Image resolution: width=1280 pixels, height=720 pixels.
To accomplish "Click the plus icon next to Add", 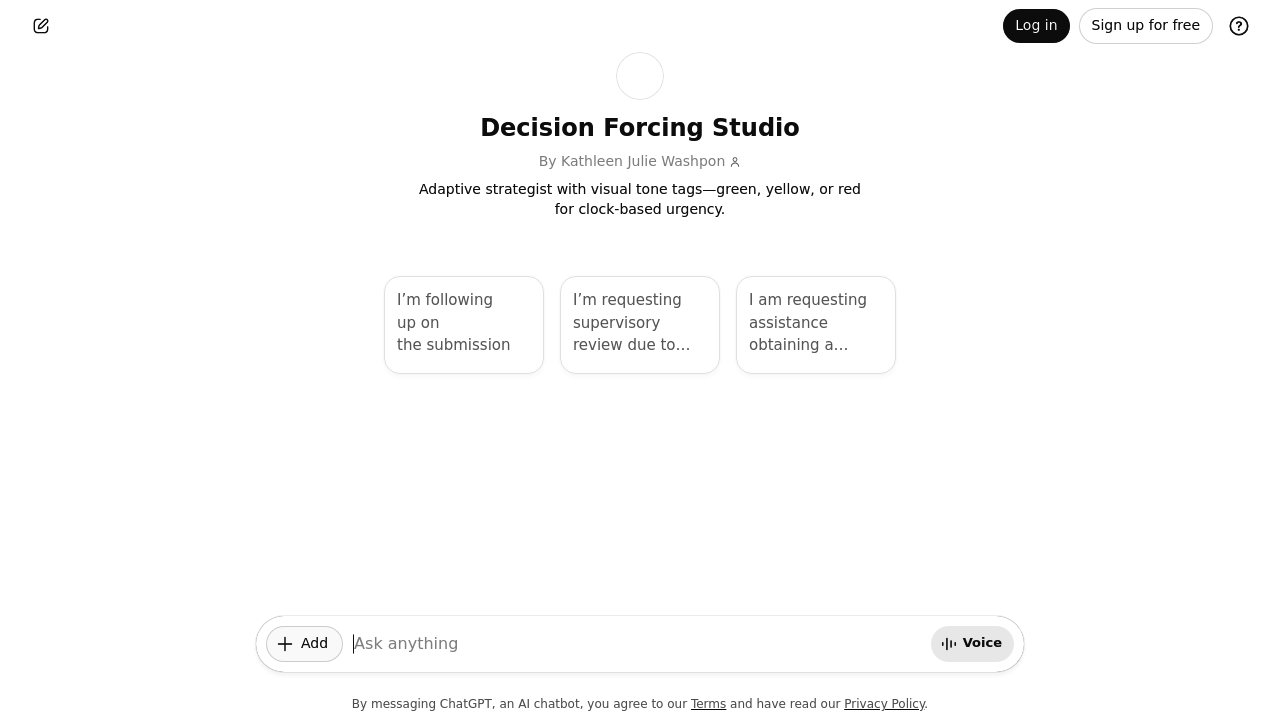I will click(x=285, y=643).
